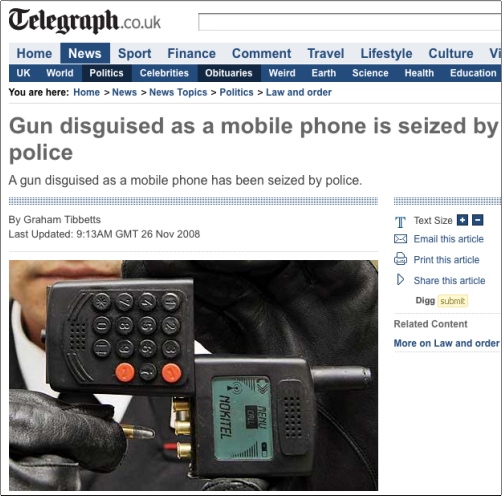Image resolution: width=502 pixels, height=496 pixels.
Task: Click Email this article link
Action: [x=448, y=239]
